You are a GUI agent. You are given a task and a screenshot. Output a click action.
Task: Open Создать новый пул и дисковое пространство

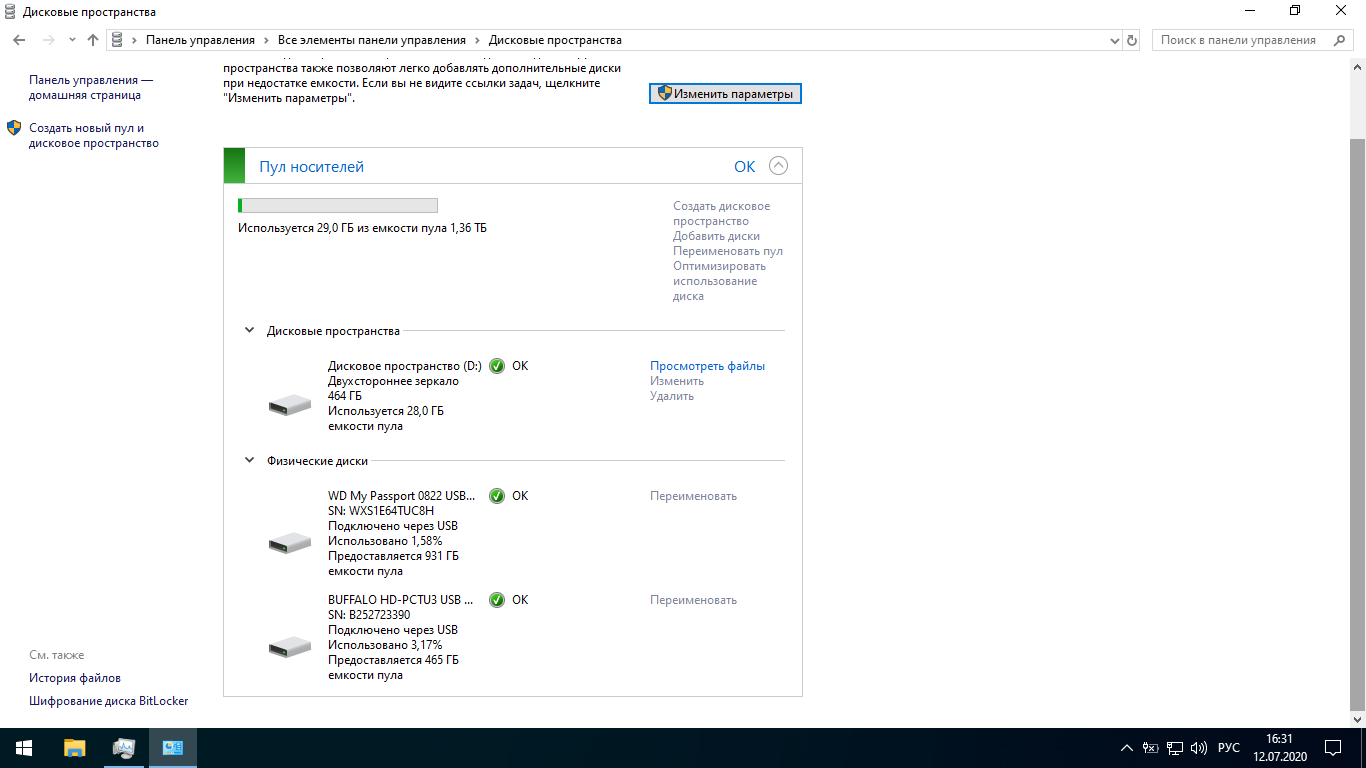[x=94, y=136]
